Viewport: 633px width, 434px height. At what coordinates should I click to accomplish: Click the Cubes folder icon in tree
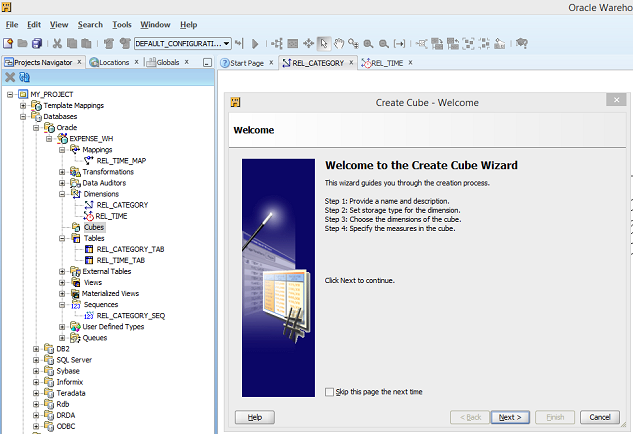pos(76,227)
